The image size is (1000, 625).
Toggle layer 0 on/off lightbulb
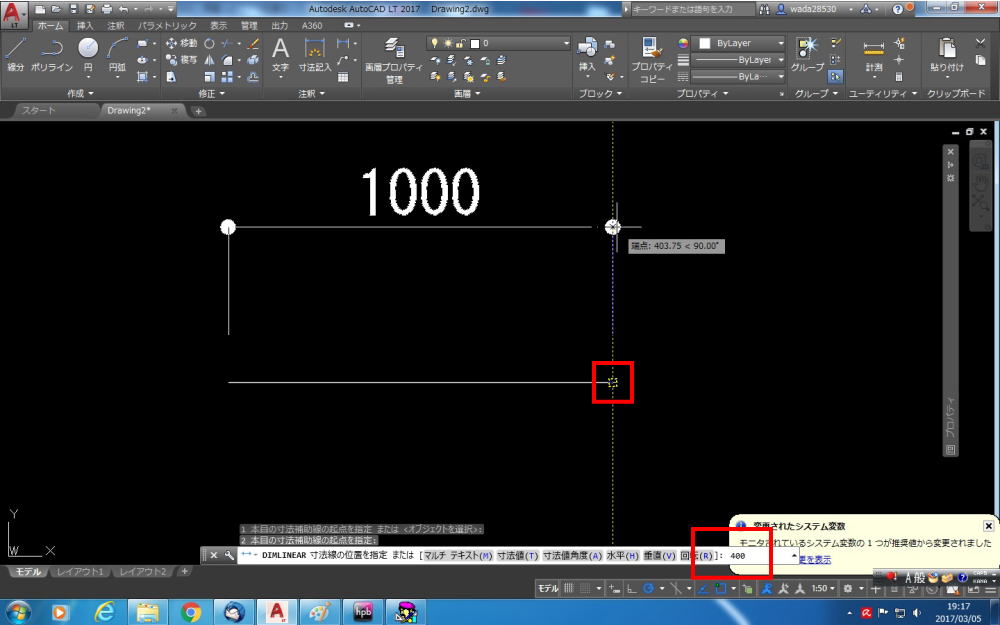pos(435,43)
